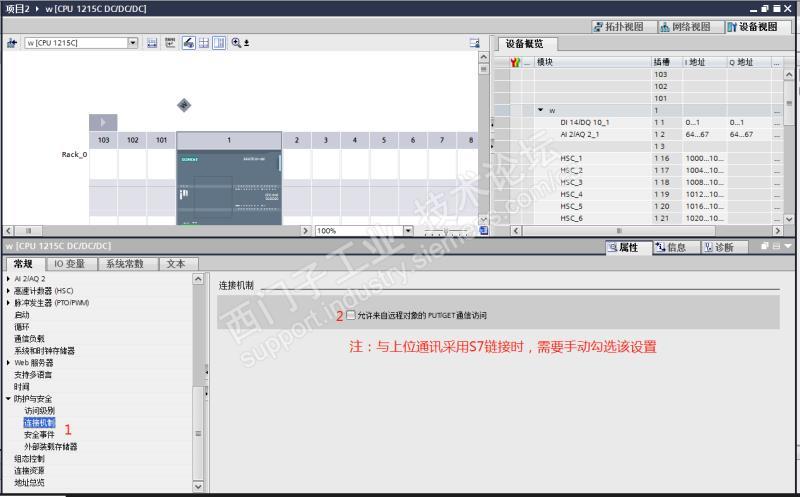Open the 信息 info tab

(676, 247)
